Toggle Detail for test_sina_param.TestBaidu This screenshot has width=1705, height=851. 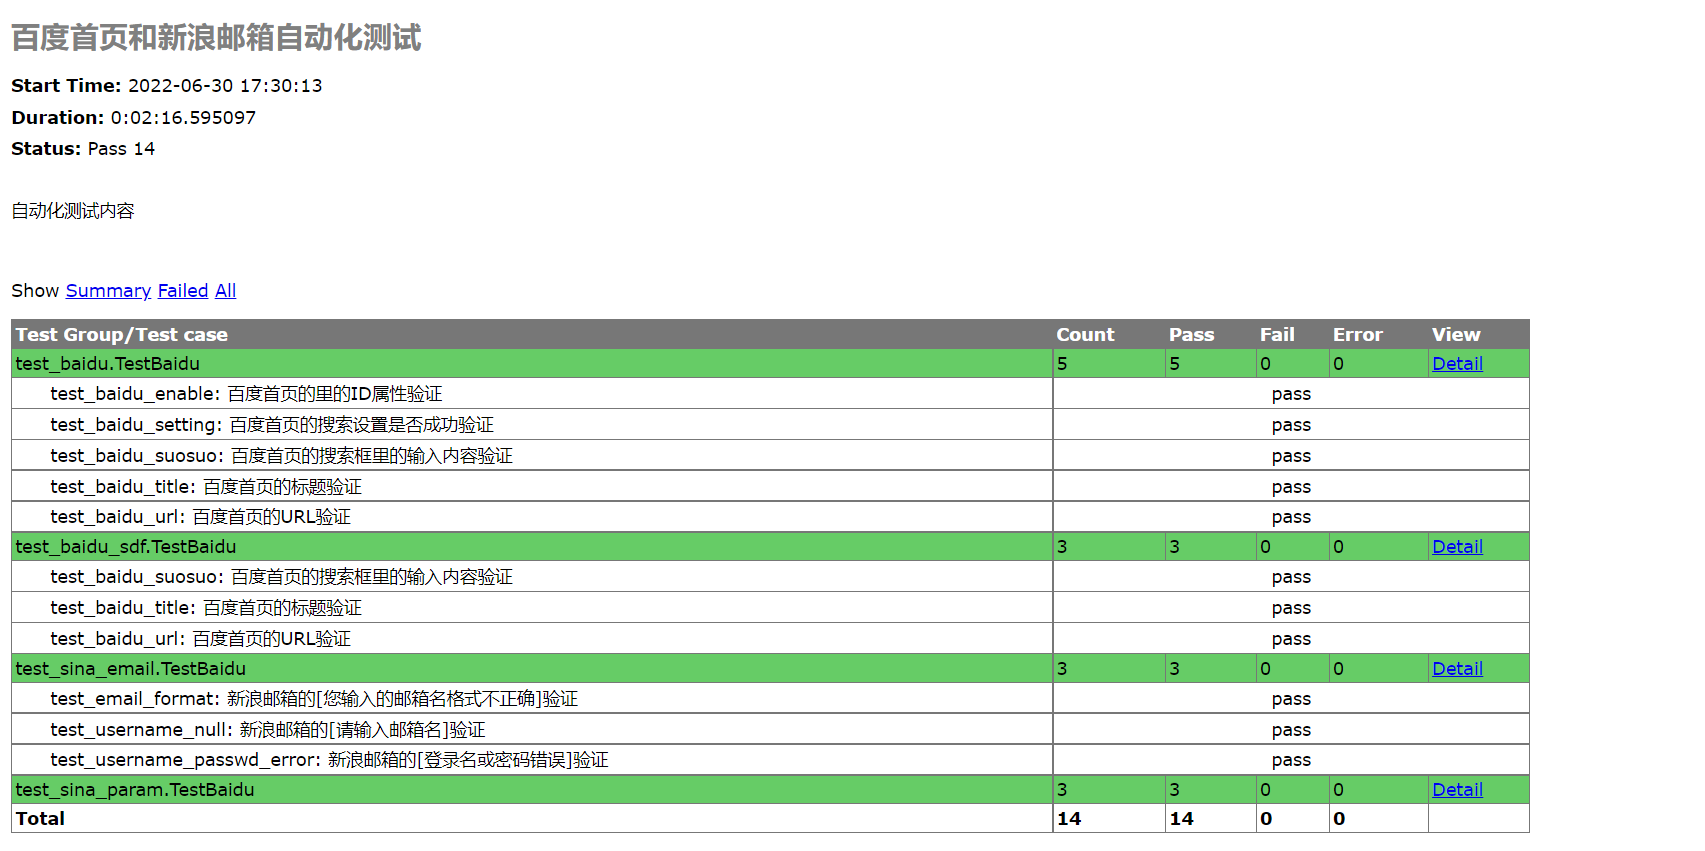coord(1457,790)
